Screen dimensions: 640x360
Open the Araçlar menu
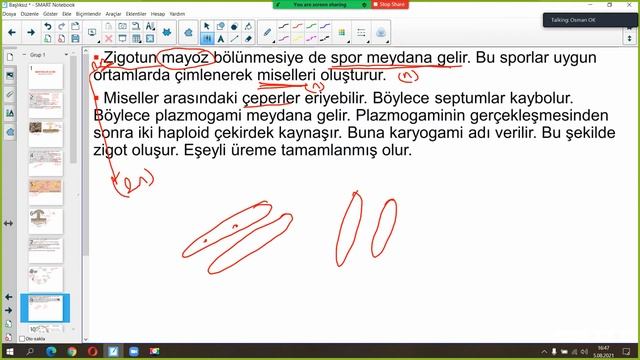click(113, 14)
